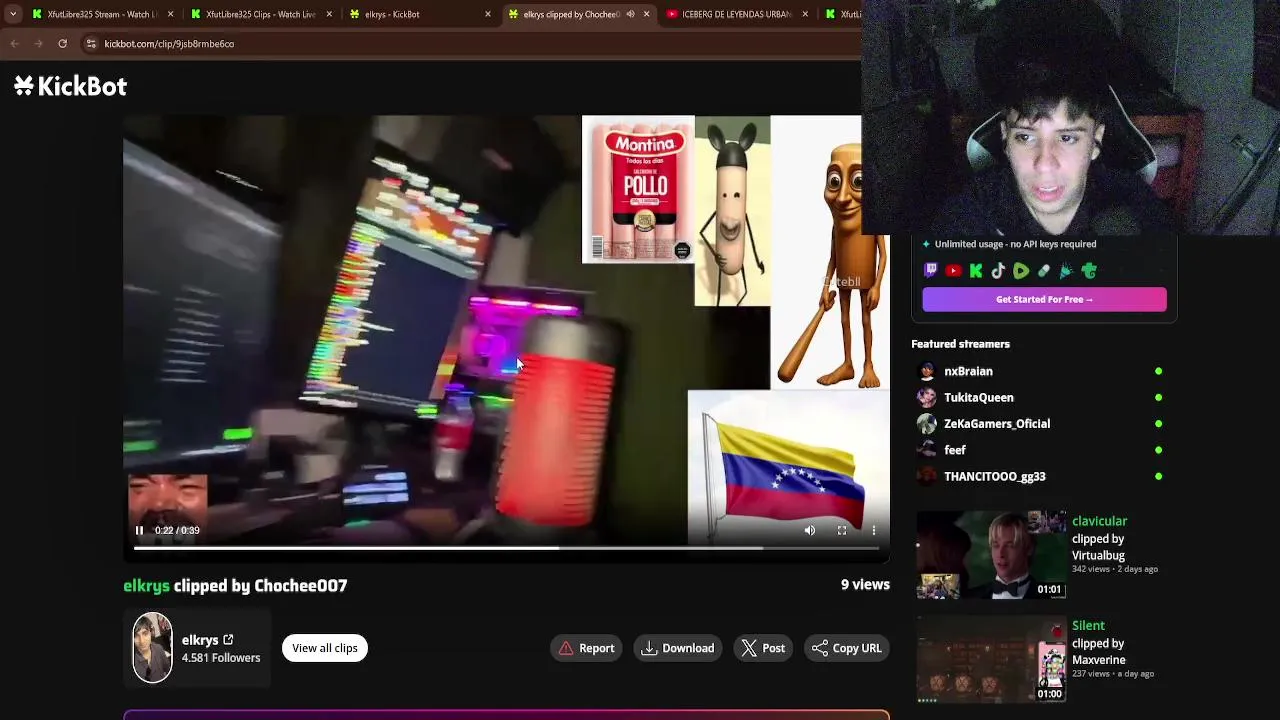The image size is (1280, 720).
Task: Close the XfutLibre325 Clips tab
Action: point(329,14)
